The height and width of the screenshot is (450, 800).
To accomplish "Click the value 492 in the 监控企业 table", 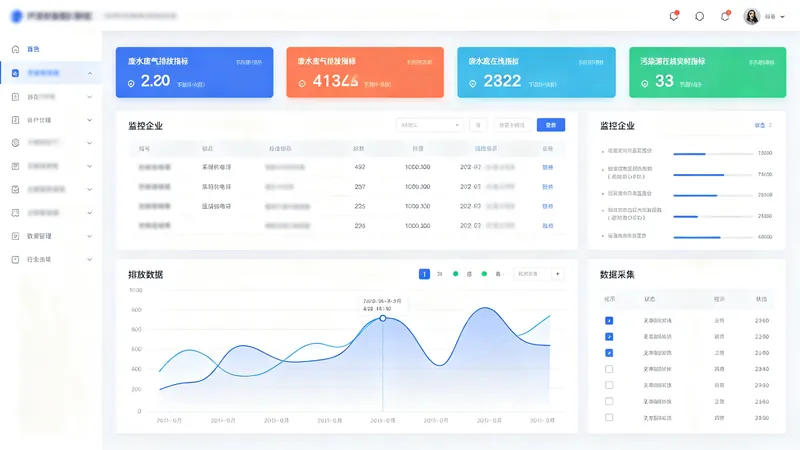I will coord(360,167).
